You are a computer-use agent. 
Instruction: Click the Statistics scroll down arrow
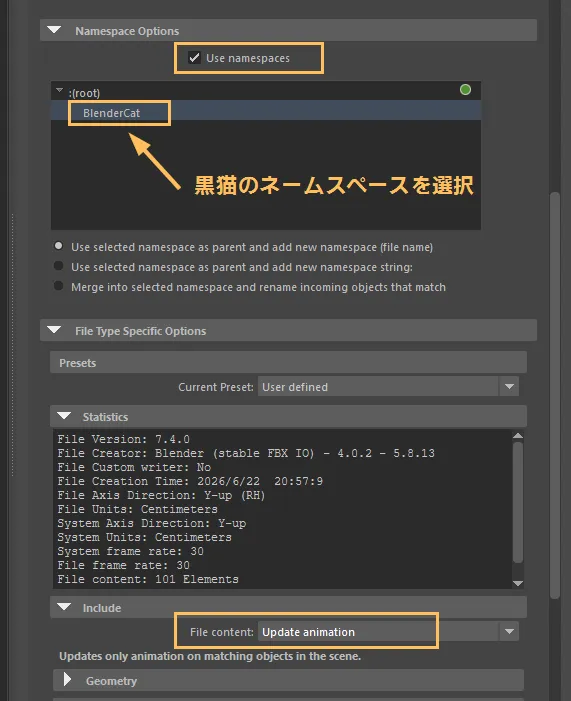point(518,583)
